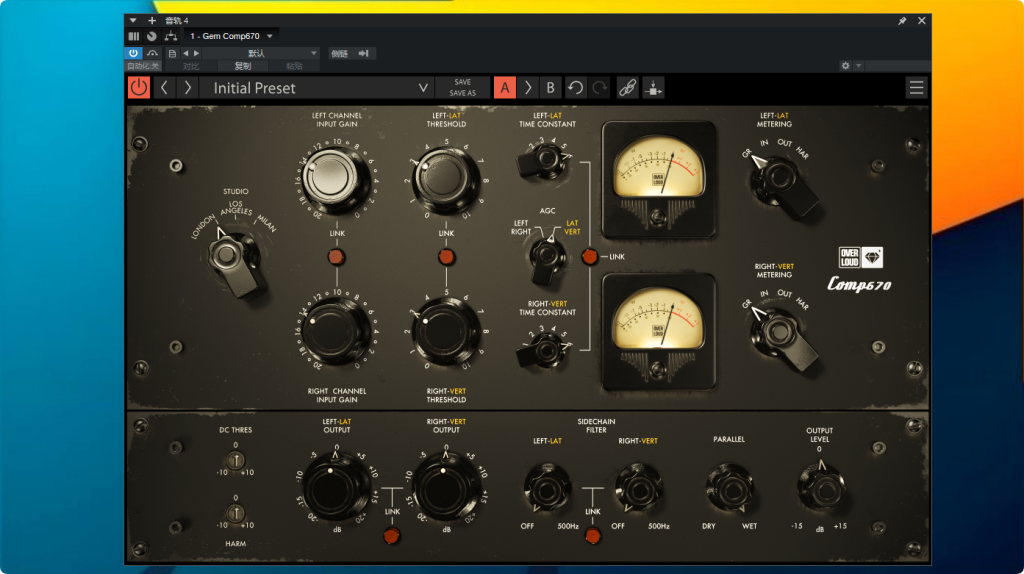Click the Left-Lat Threshold knob
This screenshot has width=1024, height=574.
pos(446,180)
